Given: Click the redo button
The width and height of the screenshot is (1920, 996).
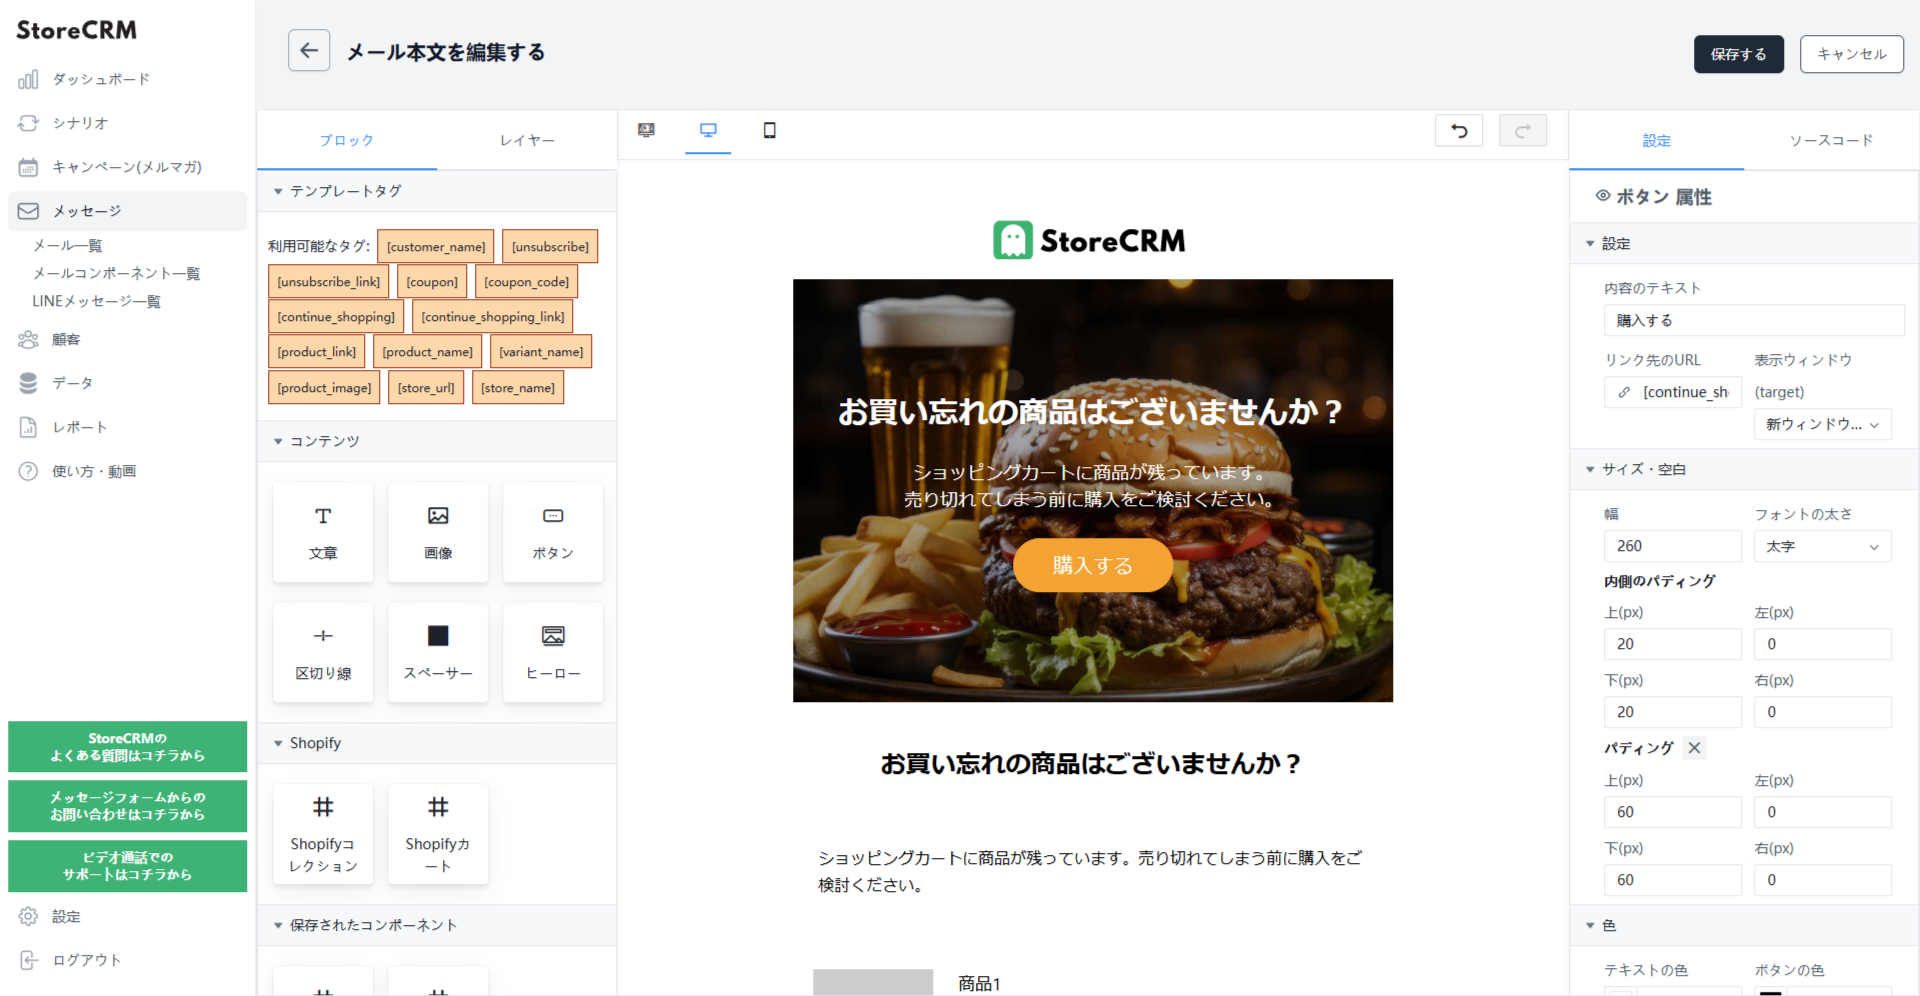Looking at the screenshot, I should point(1523,131).
